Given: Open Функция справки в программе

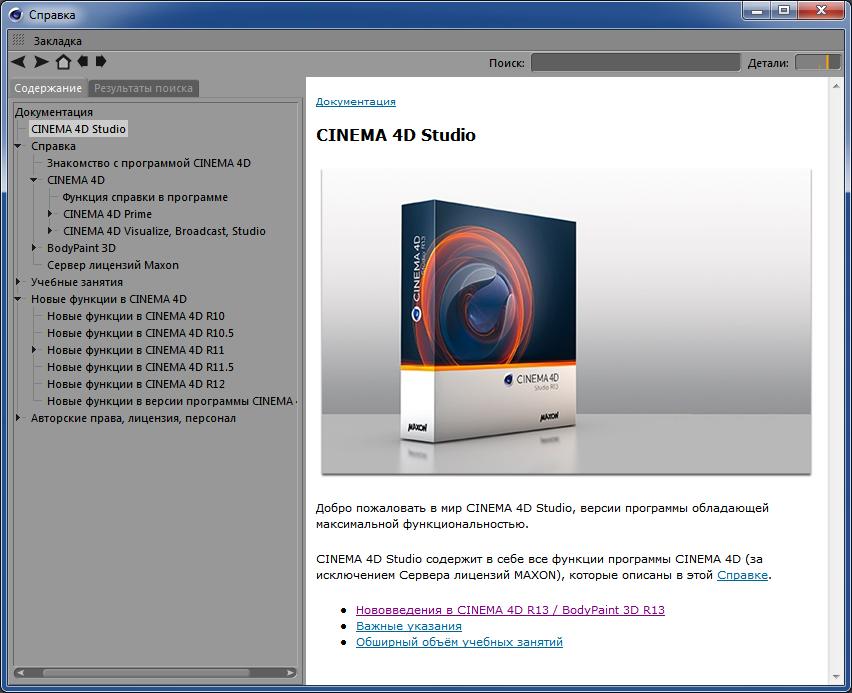Looking at the screenshot, I should pos(145,197).
